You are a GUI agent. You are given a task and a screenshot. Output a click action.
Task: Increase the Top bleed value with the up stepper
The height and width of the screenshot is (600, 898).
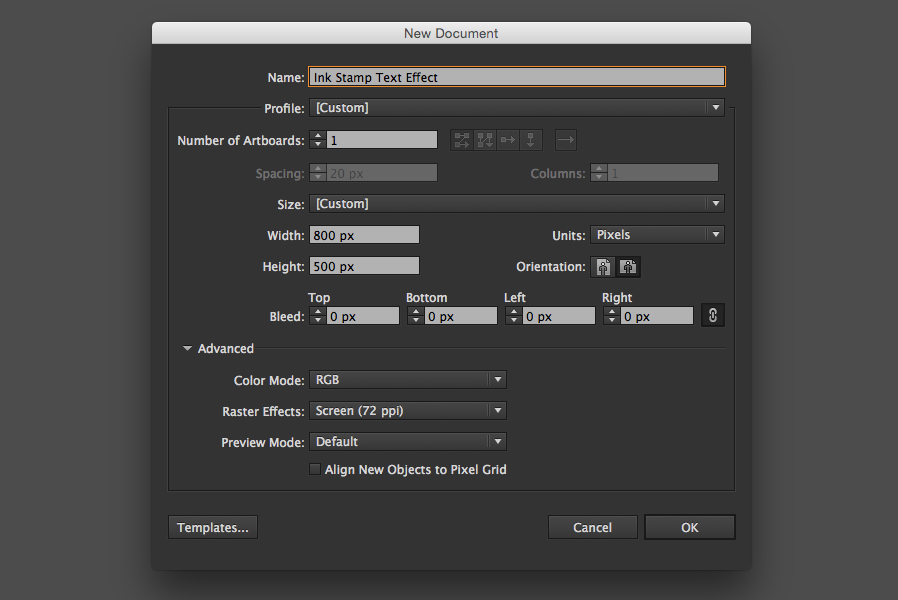(318, 310)
